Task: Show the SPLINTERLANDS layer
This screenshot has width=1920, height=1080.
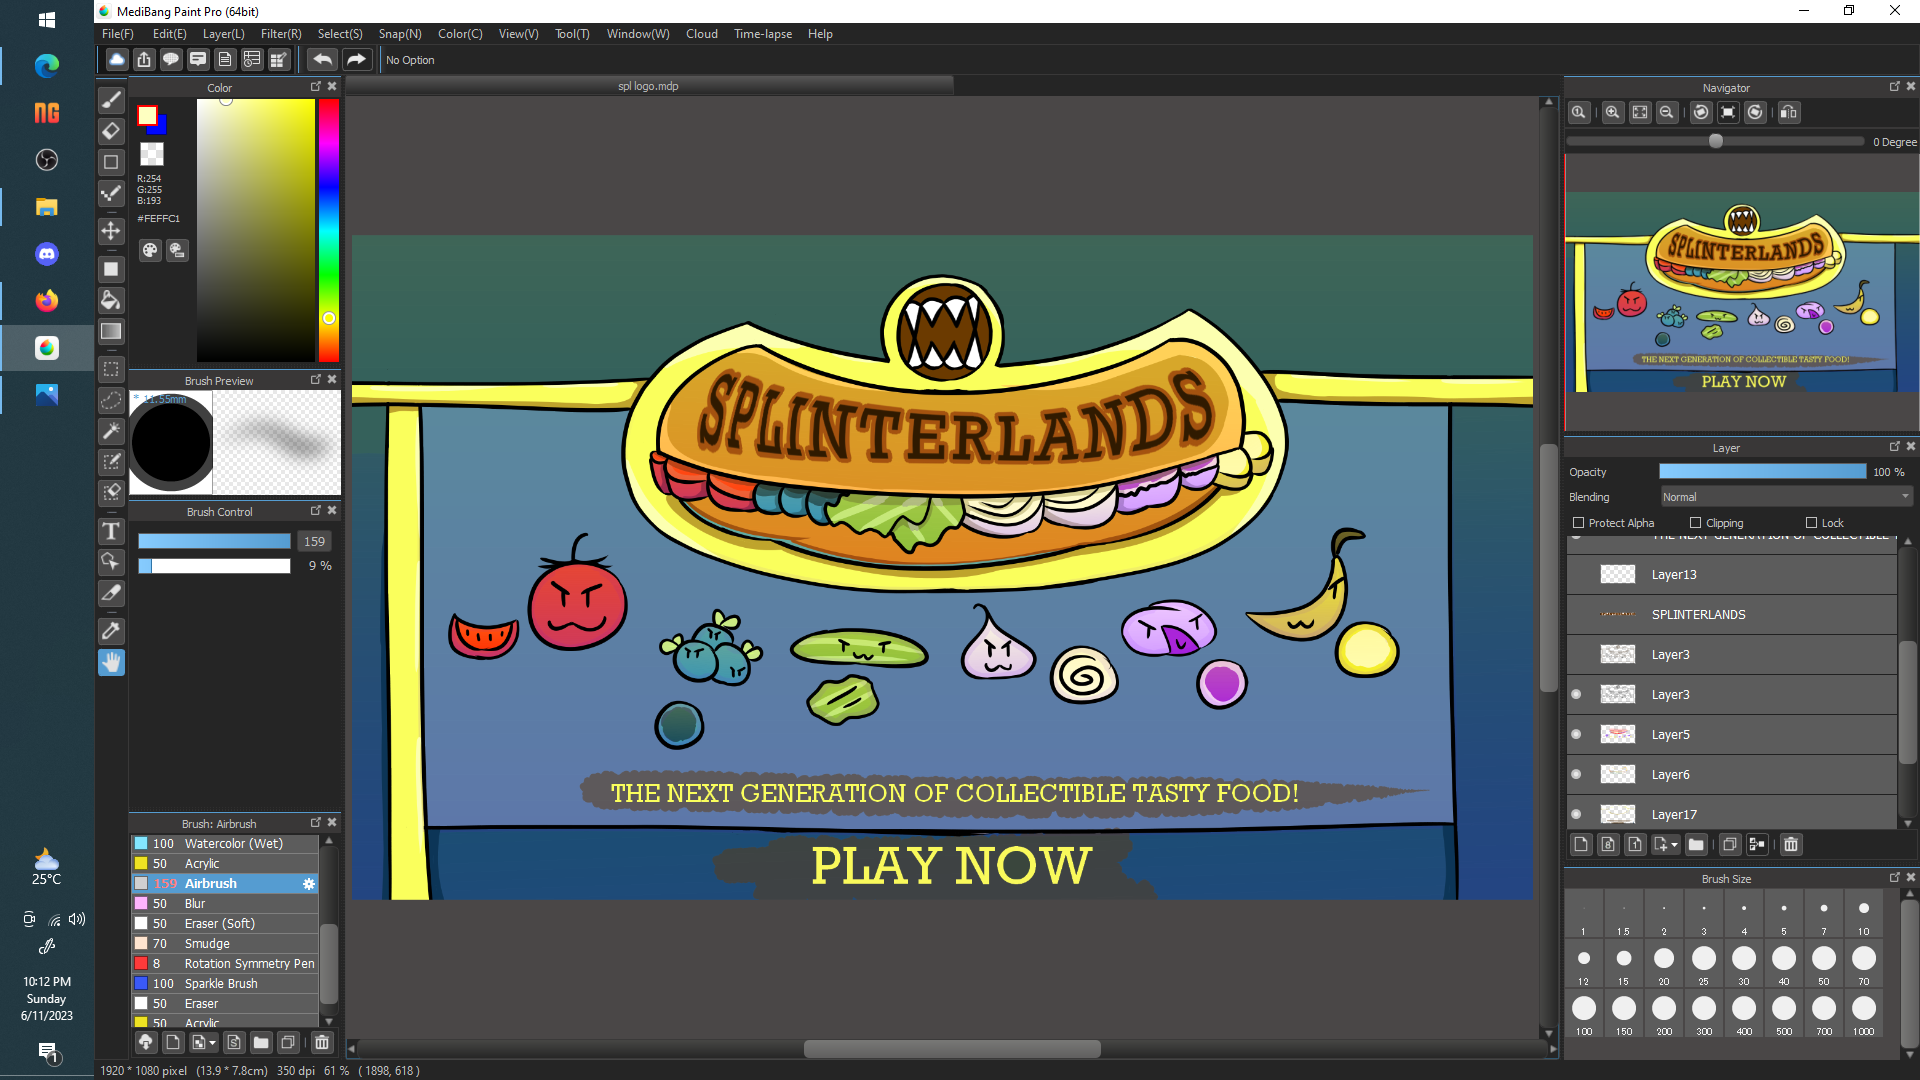Action: (1577, 615)
